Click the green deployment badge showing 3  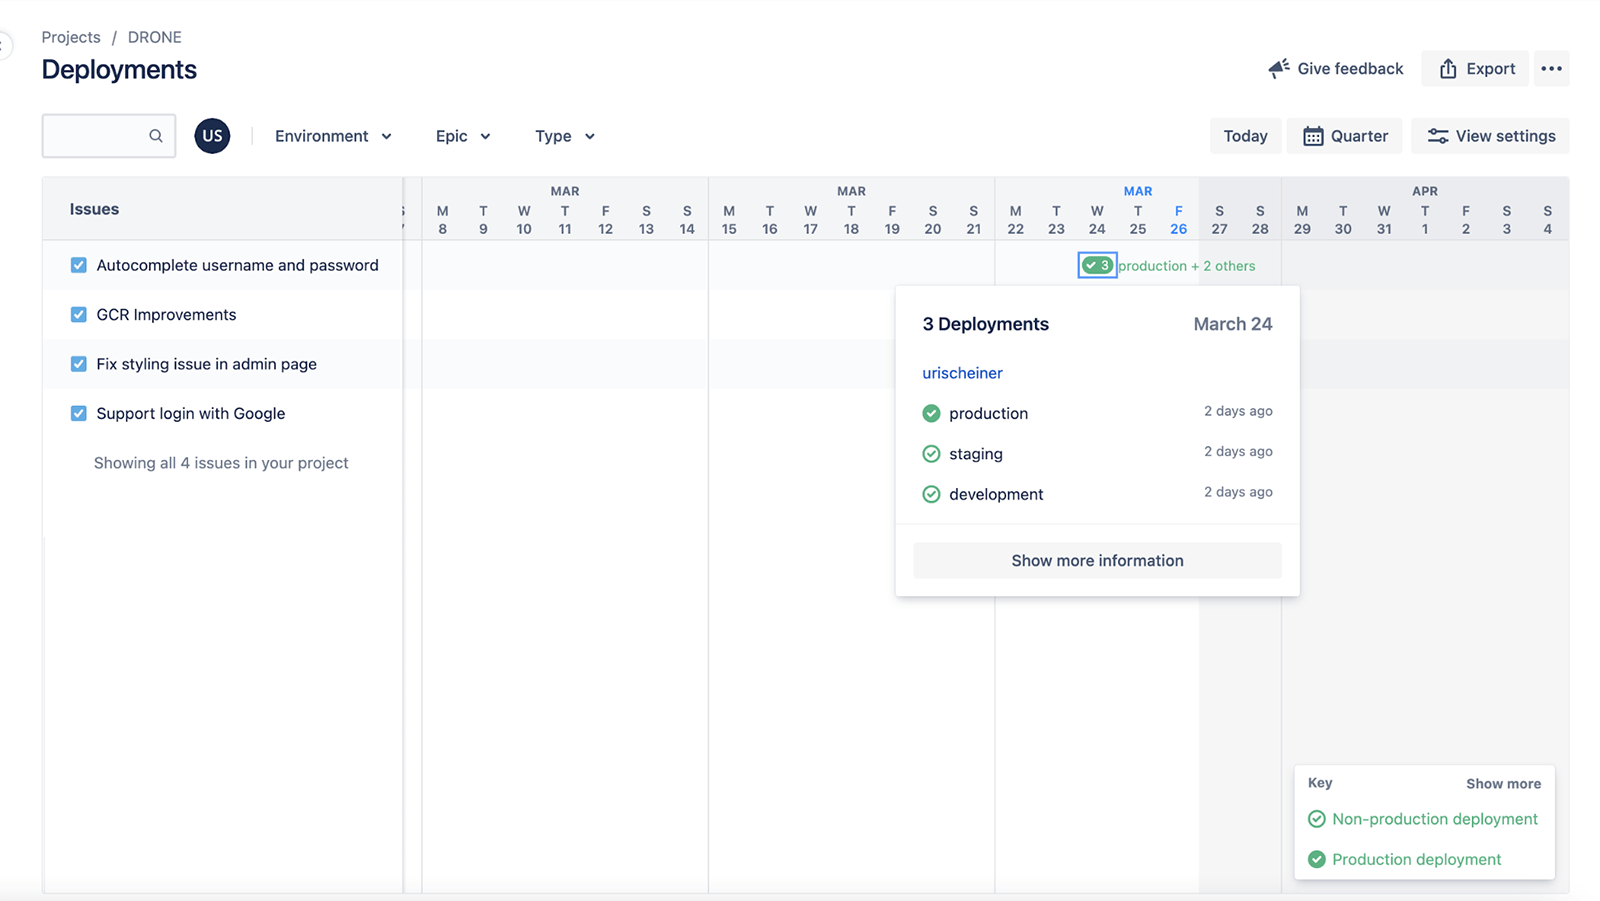point(1097,265)
